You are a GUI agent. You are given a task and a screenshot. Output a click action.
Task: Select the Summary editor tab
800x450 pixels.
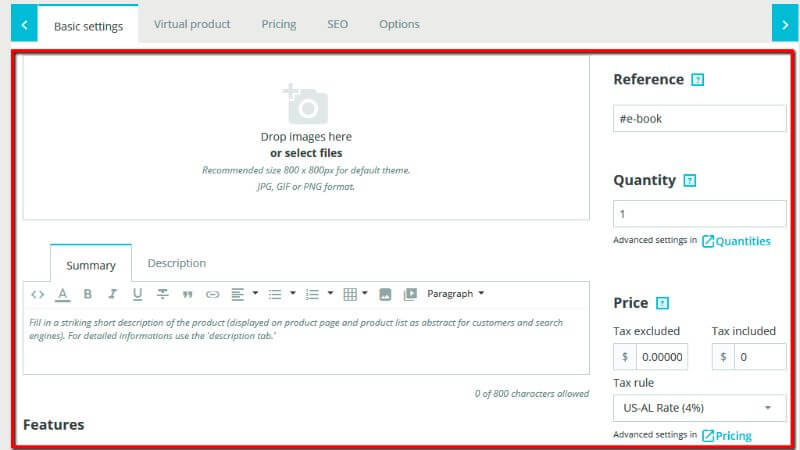click(x=91, y=264)
